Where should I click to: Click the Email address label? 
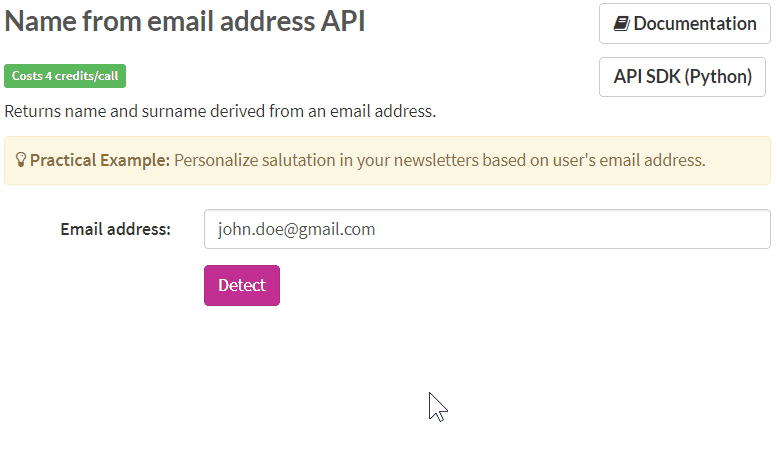tap(115, 229)
